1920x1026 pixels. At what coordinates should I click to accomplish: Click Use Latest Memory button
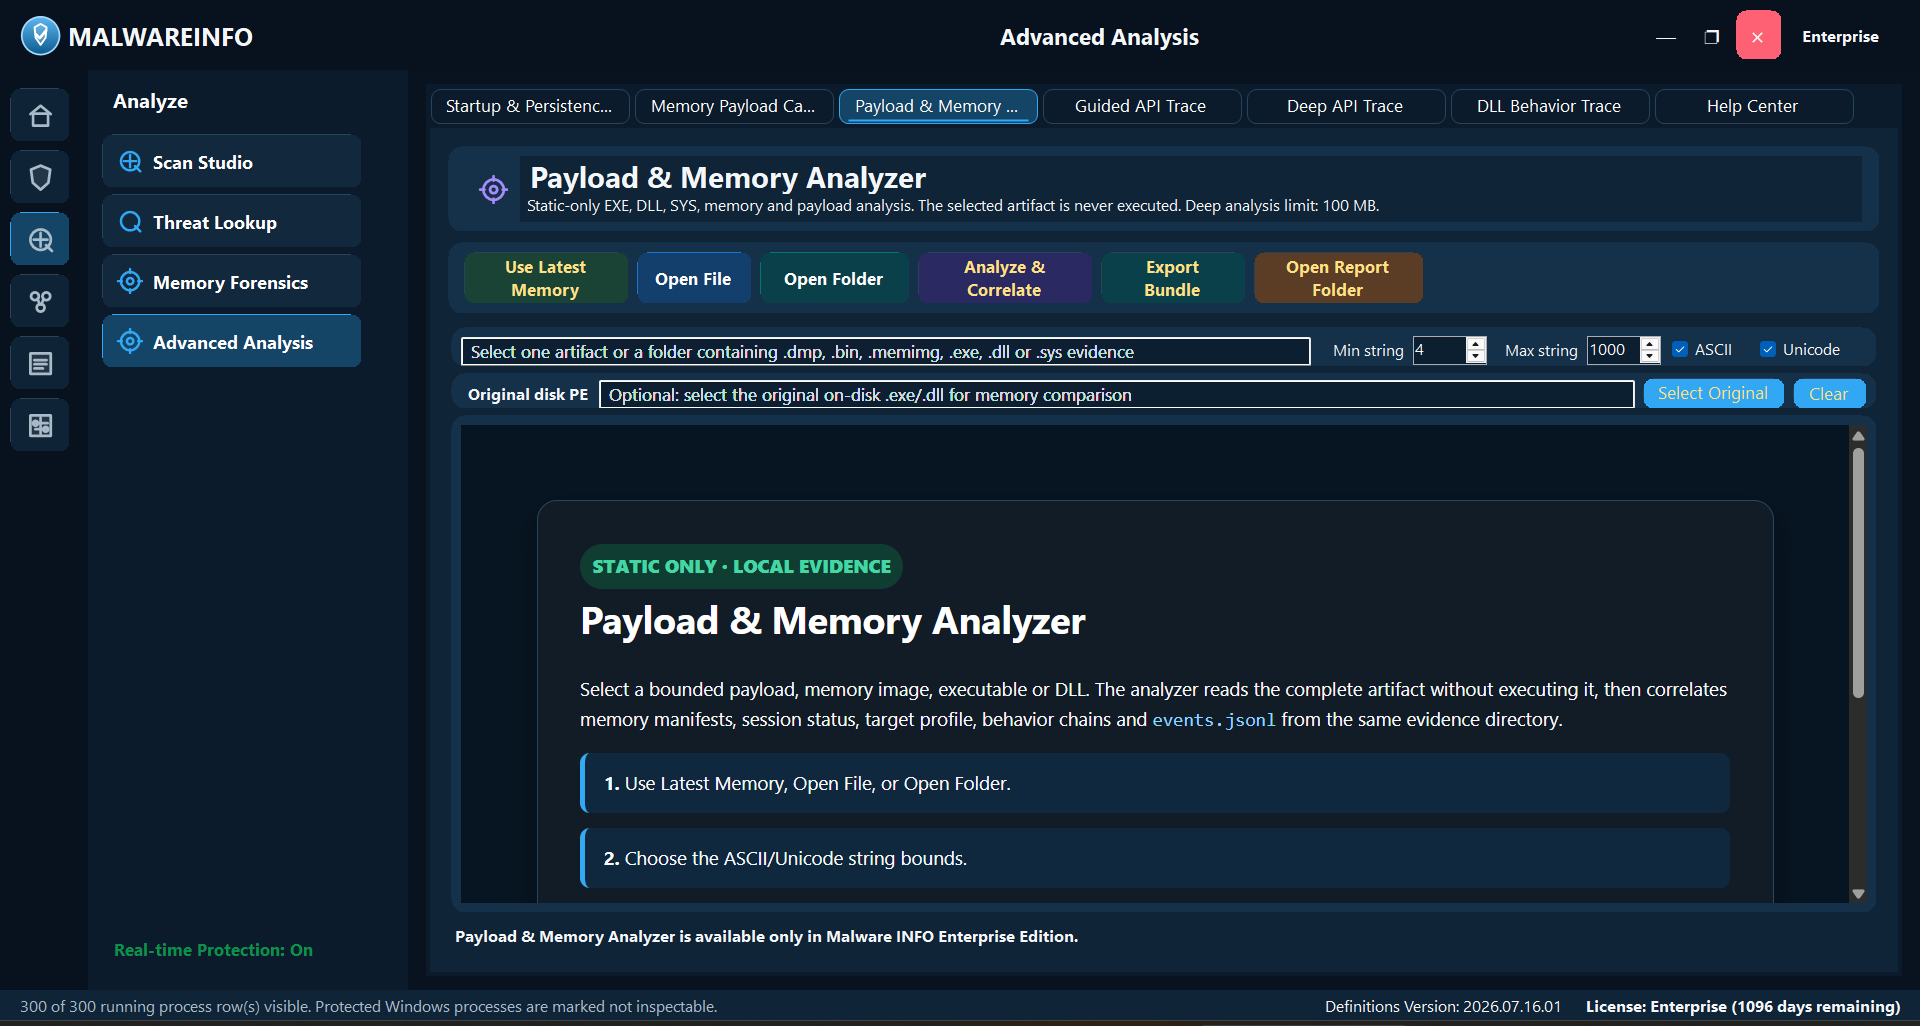tap(546, 278)
